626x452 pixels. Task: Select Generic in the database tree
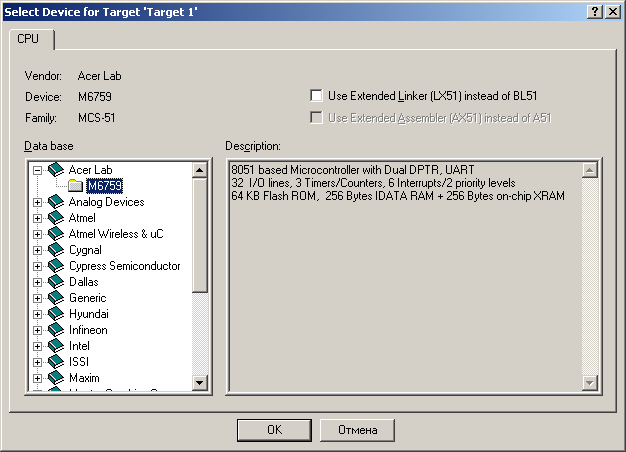tap(88, 297)
